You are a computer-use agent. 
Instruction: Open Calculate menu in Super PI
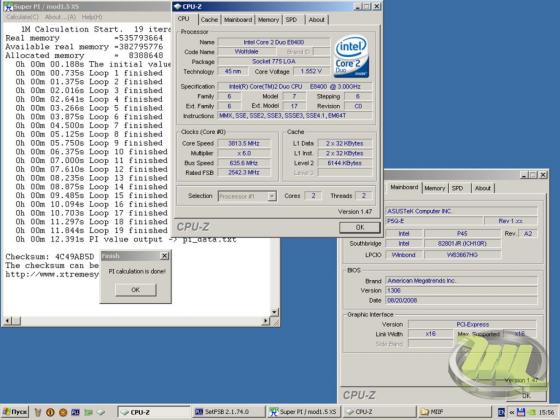(x=22, y=17)
